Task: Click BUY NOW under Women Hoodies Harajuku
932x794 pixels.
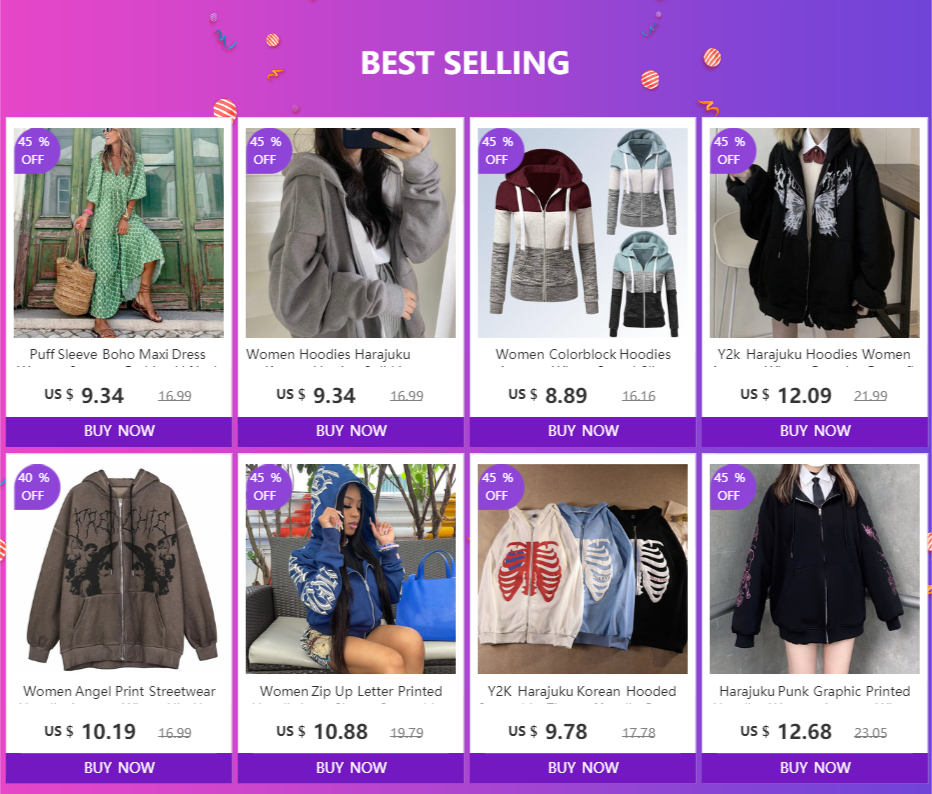Action: [x=351, y=431]
